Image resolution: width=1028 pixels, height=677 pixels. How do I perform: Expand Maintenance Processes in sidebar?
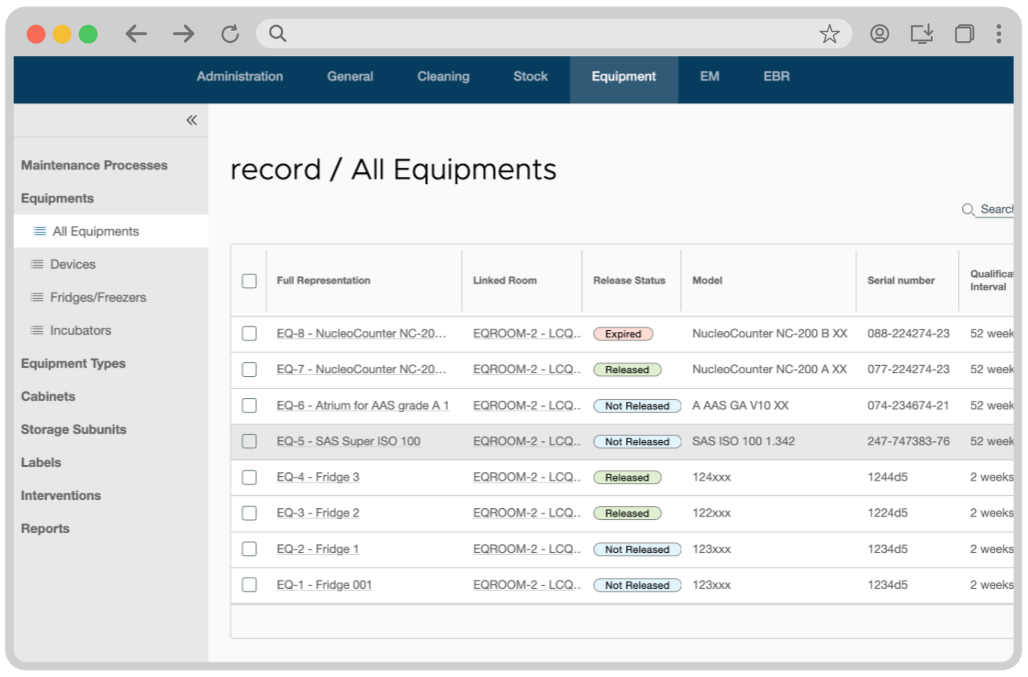coord(94,165)
